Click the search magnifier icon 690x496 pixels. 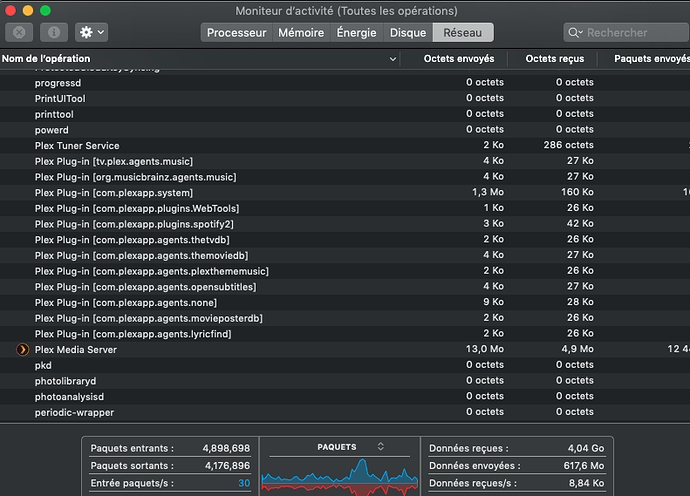coord(575,33)
